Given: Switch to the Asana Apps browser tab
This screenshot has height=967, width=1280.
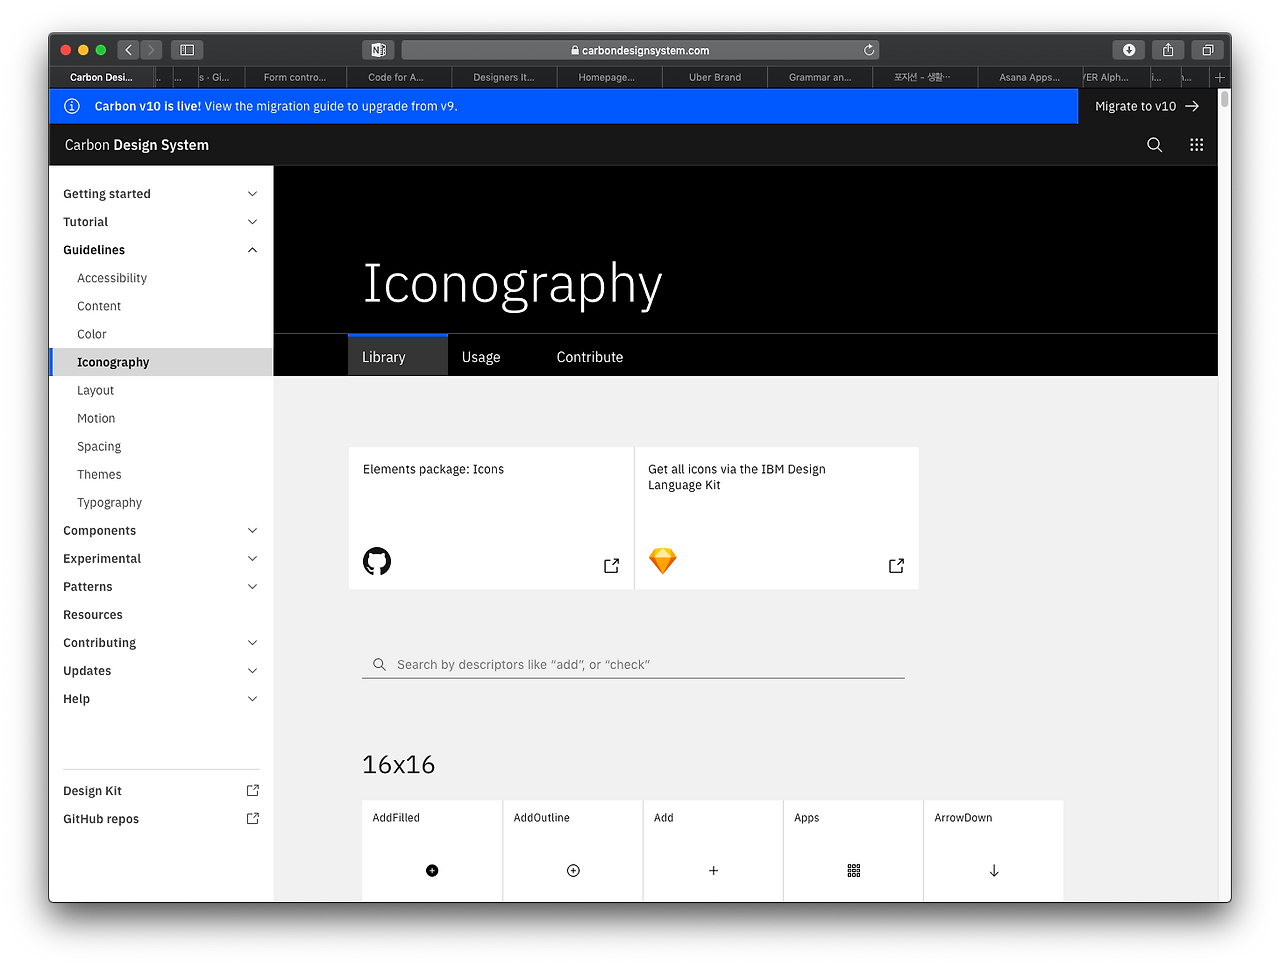Looking at the screenshot, I should click(x=1030, y=77).
